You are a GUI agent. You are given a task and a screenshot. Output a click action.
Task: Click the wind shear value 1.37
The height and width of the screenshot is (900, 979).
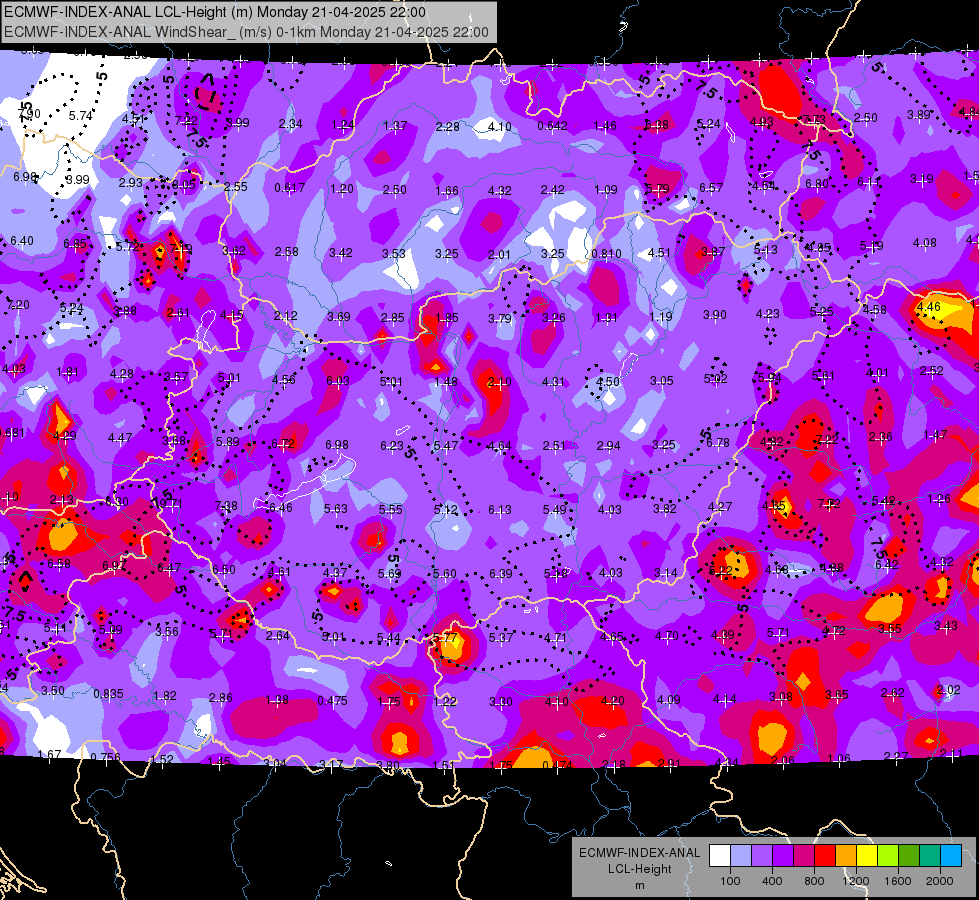coord(395,126)
